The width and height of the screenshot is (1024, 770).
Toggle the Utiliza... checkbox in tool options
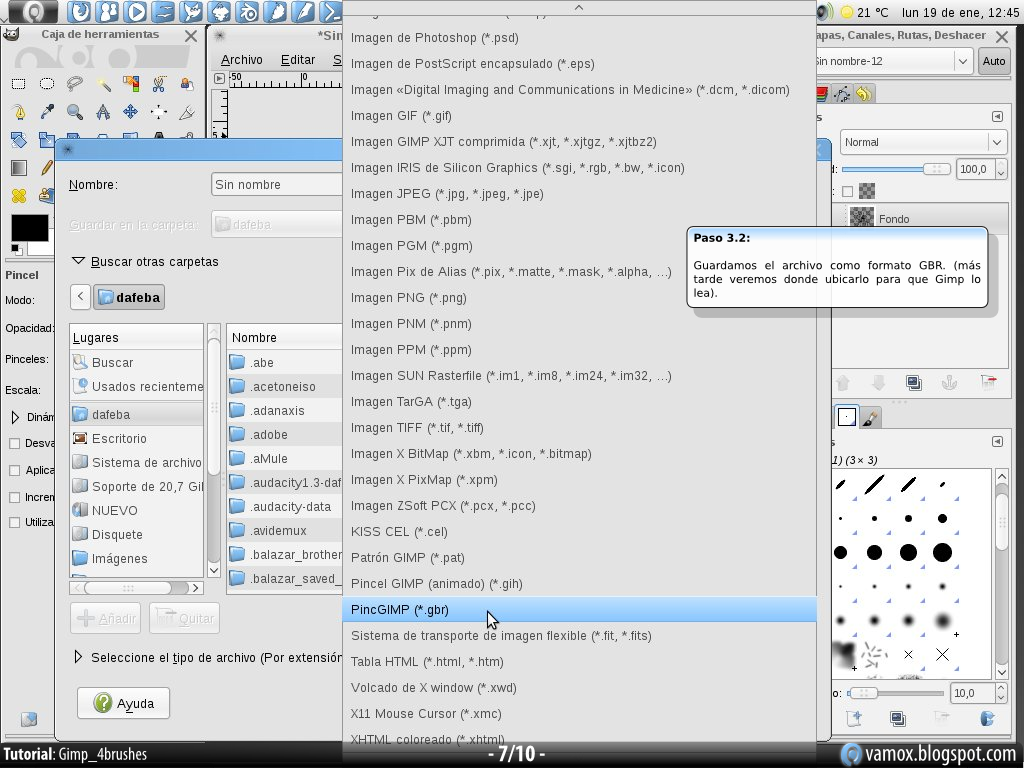[14, 522]
